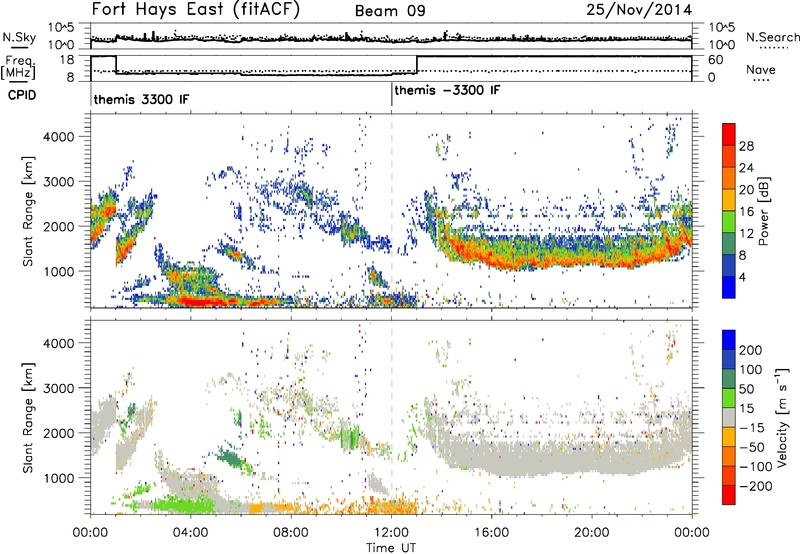This screenshot has width=800, height=554.
Task: Click the 'Power [dB]' color bar title
Action: 763,211
